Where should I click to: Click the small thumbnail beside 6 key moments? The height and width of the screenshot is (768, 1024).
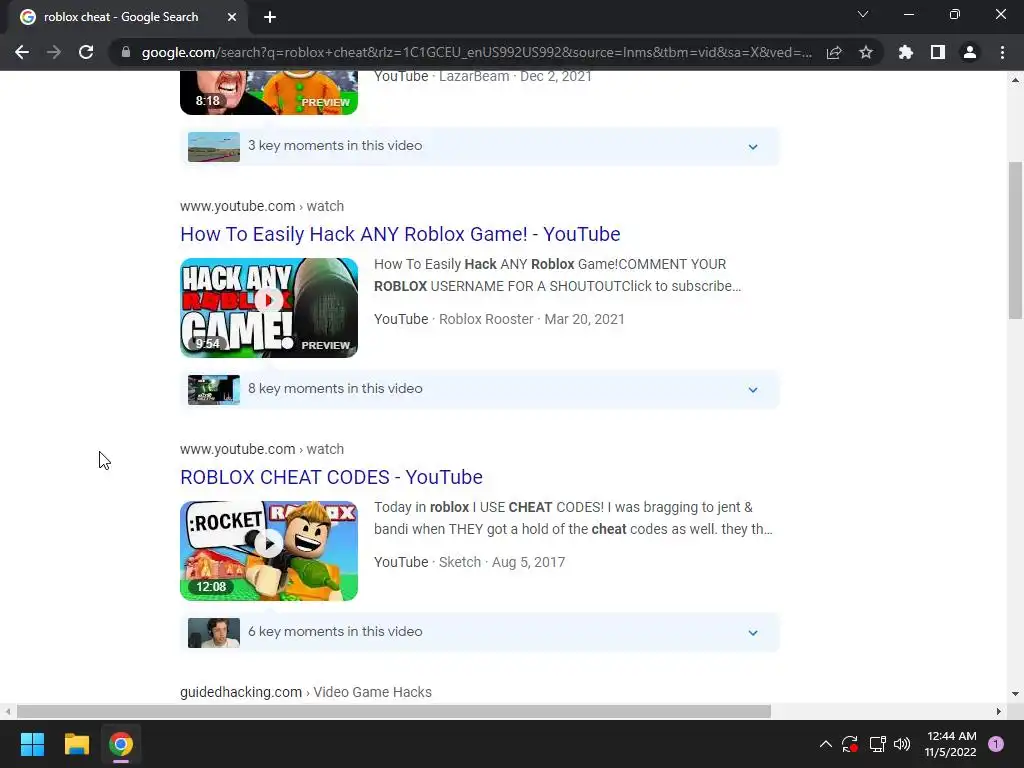214,632
